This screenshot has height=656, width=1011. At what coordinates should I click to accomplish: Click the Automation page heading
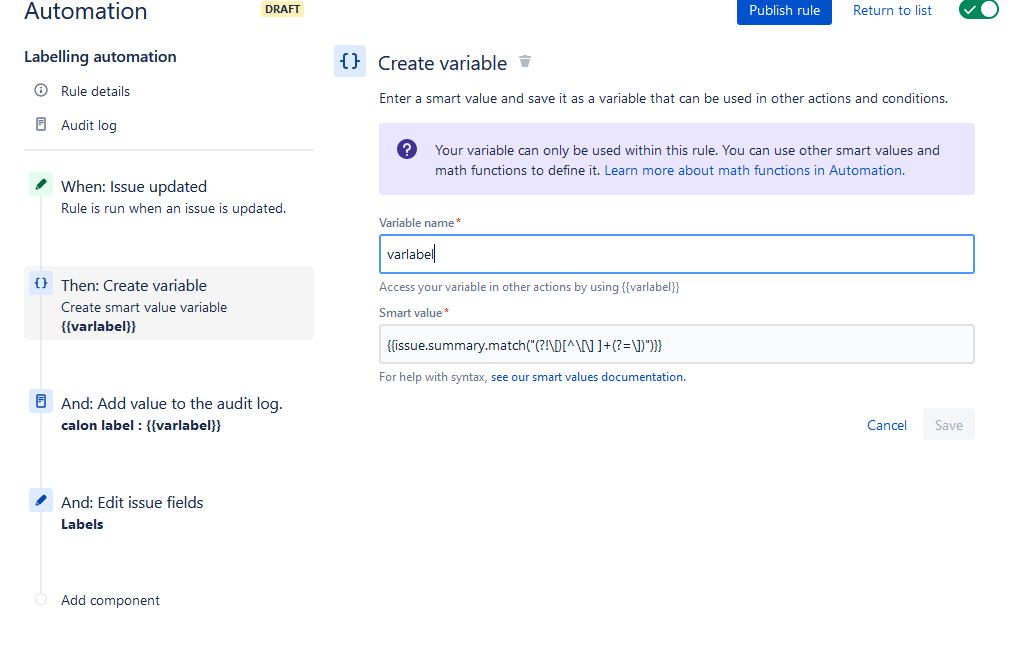point(86,11)
